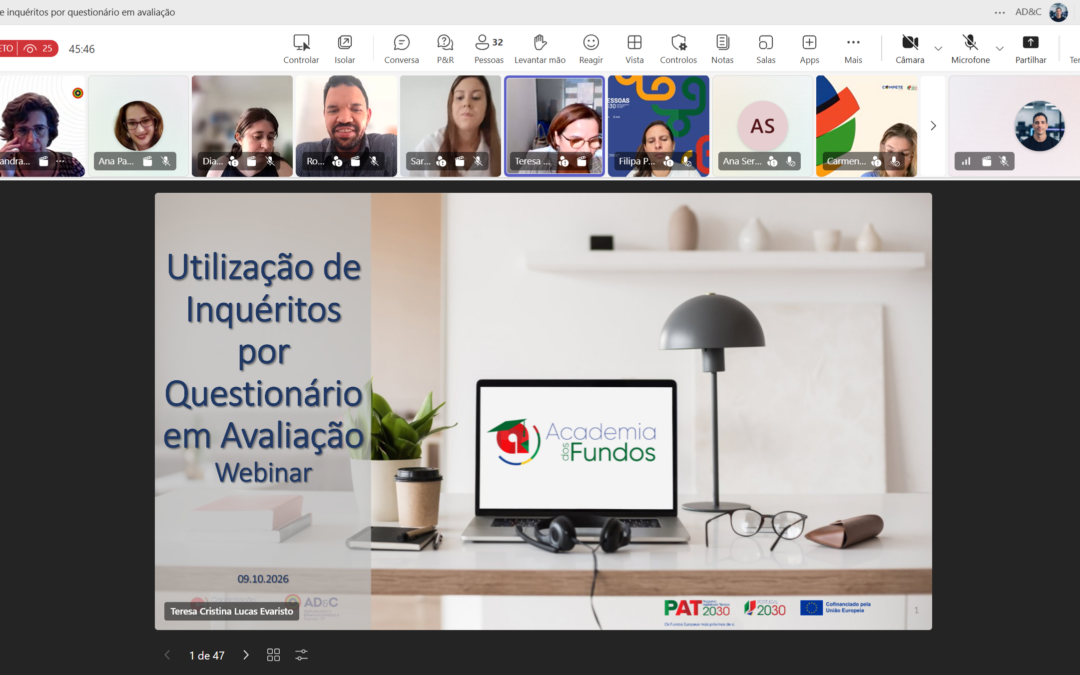Open the Conversa chat panel

click(x=402, y=49)
